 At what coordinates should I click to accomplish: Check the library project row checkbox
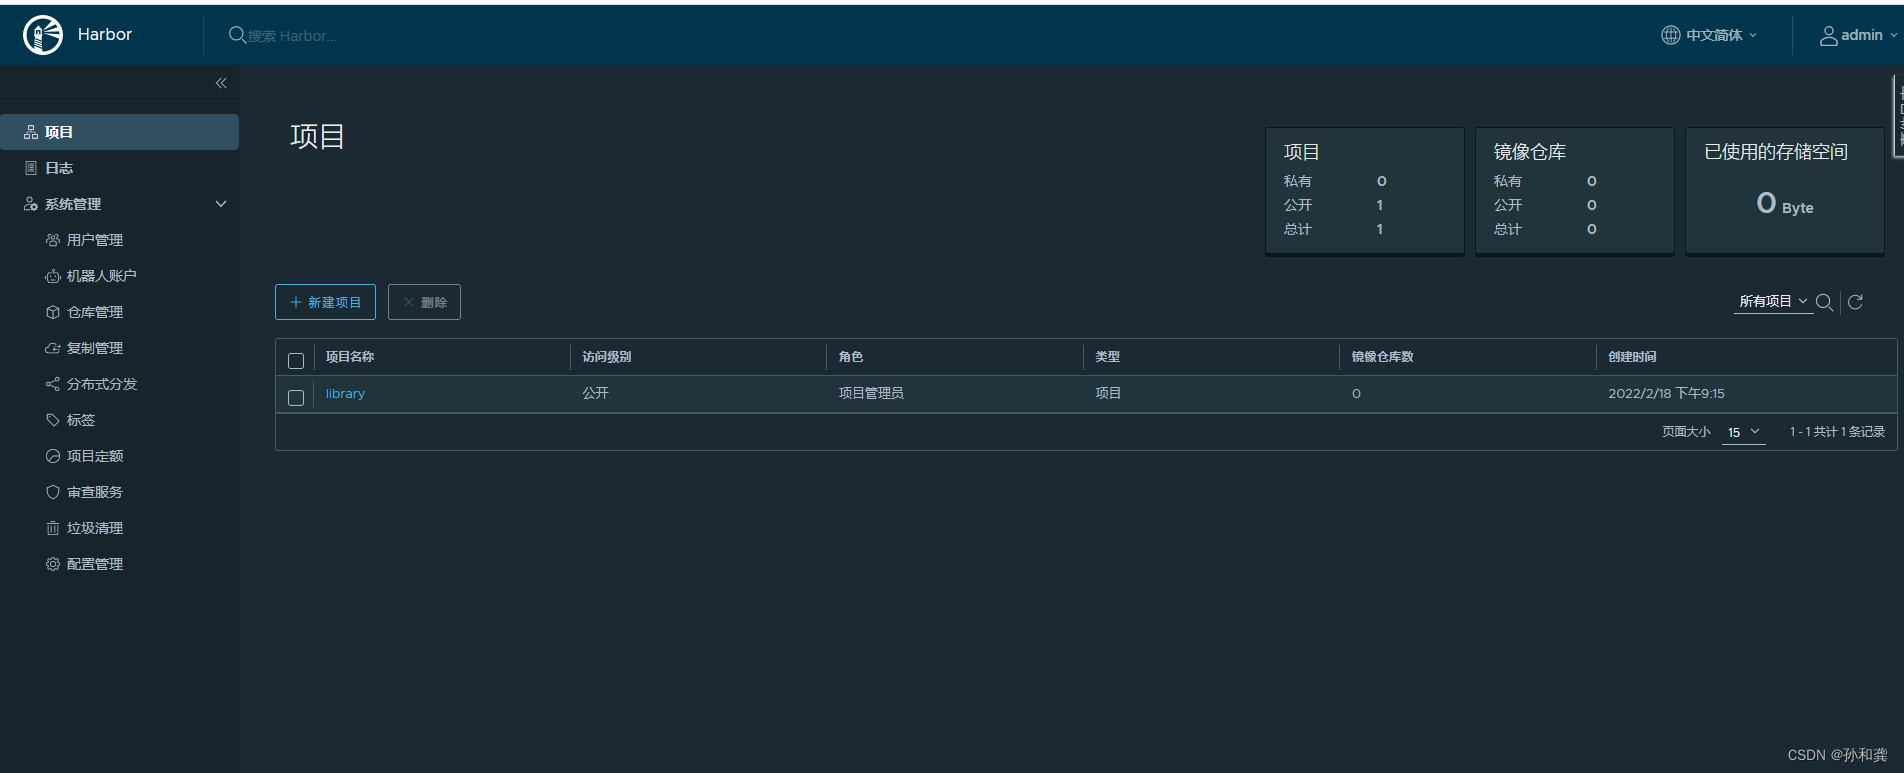(x=296, y=398)
